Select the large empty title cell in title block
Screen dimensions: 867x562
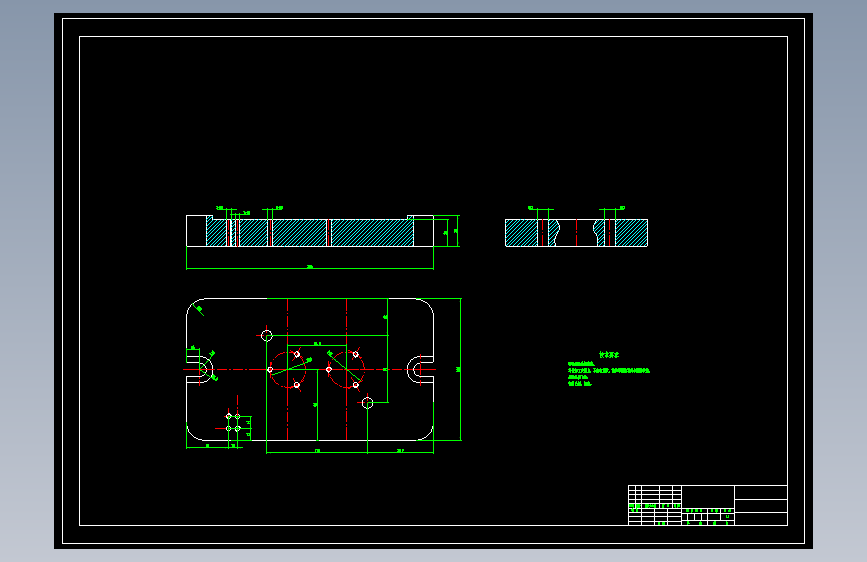point(708,496)
